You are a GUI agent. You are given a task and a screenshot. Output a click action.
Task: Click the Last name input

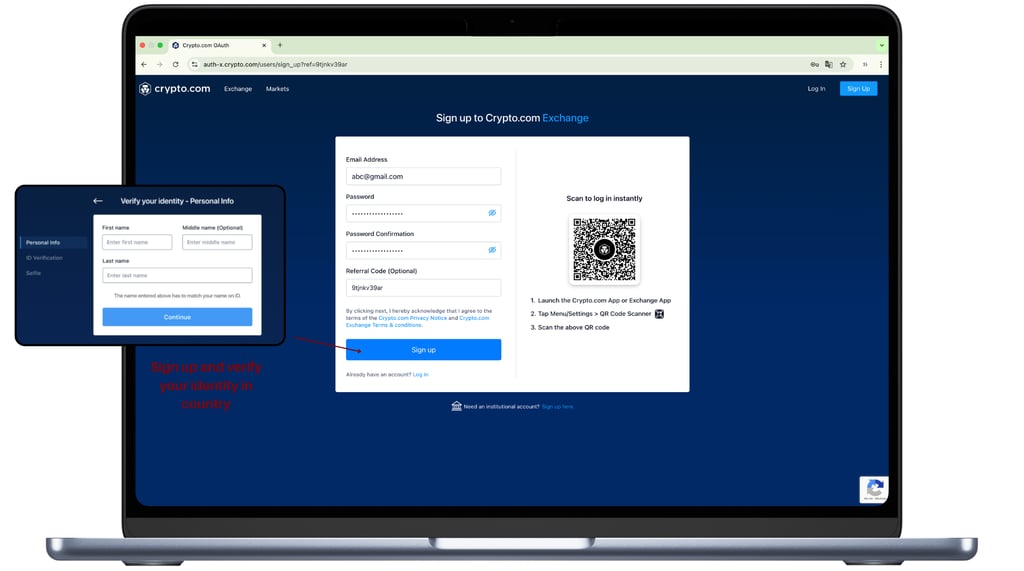pos(177,276)
